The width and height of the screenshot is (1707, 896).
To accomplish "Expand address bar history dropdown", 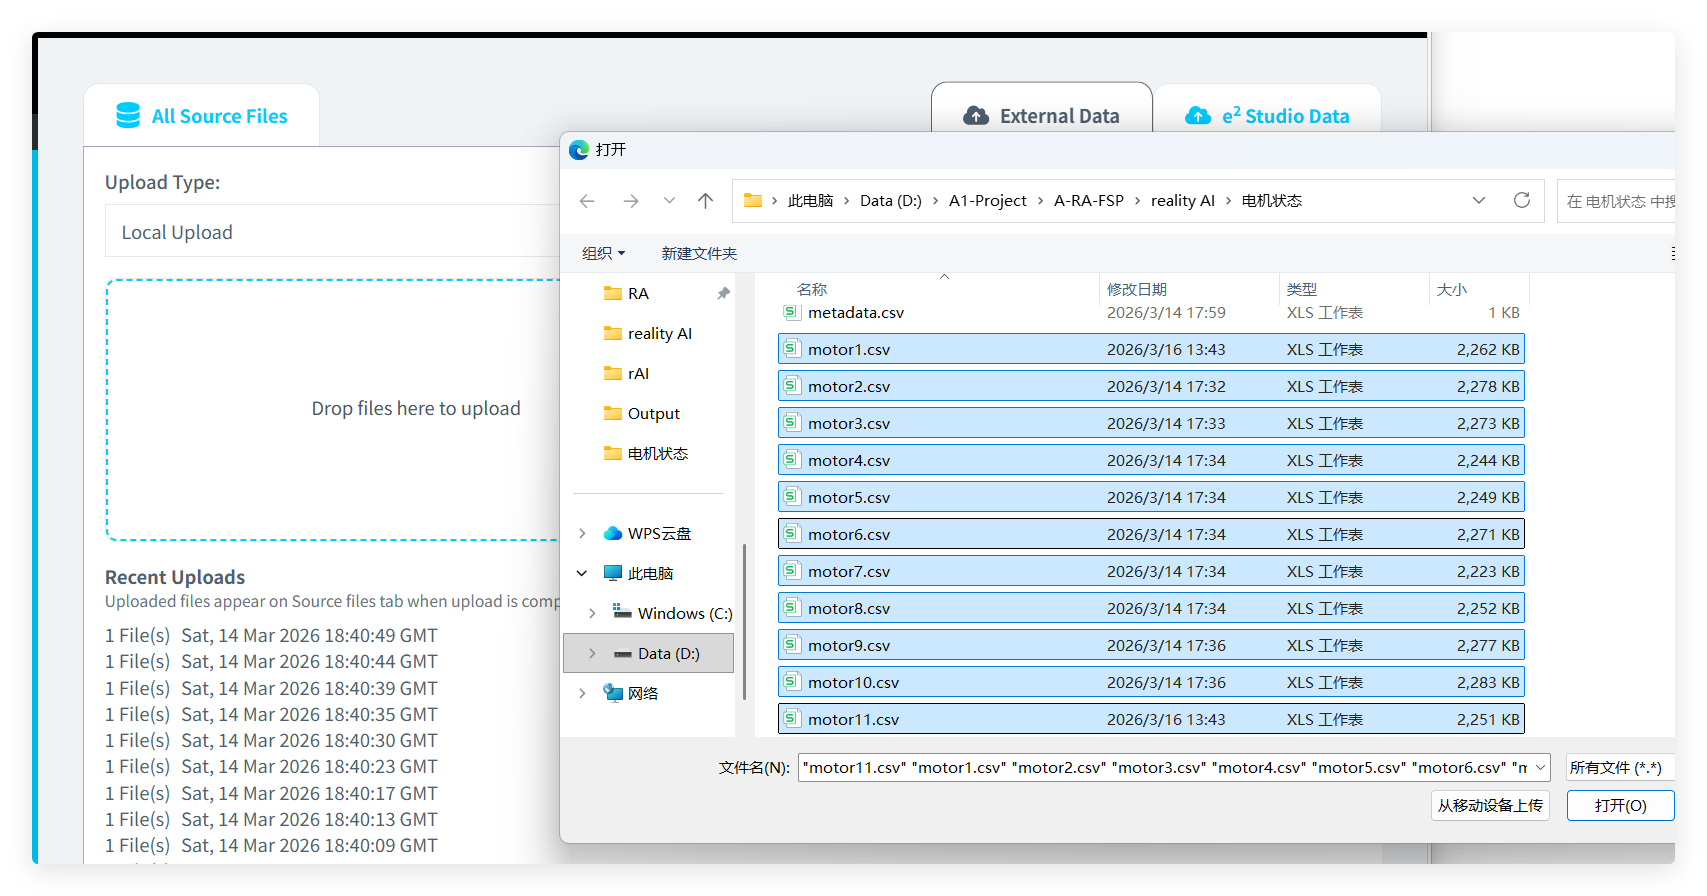I will [1479, 201].
